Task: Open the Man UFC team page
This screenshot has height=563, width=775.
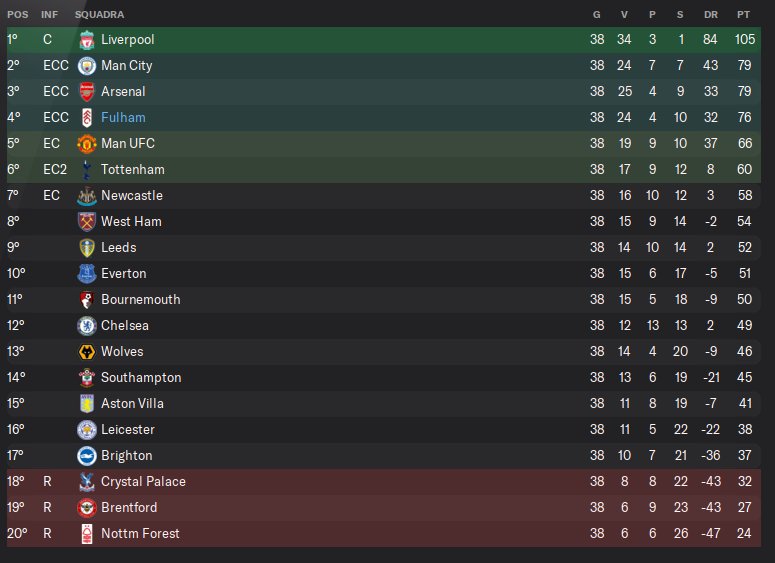Action: pyautogui.click(x=128, y=143)
